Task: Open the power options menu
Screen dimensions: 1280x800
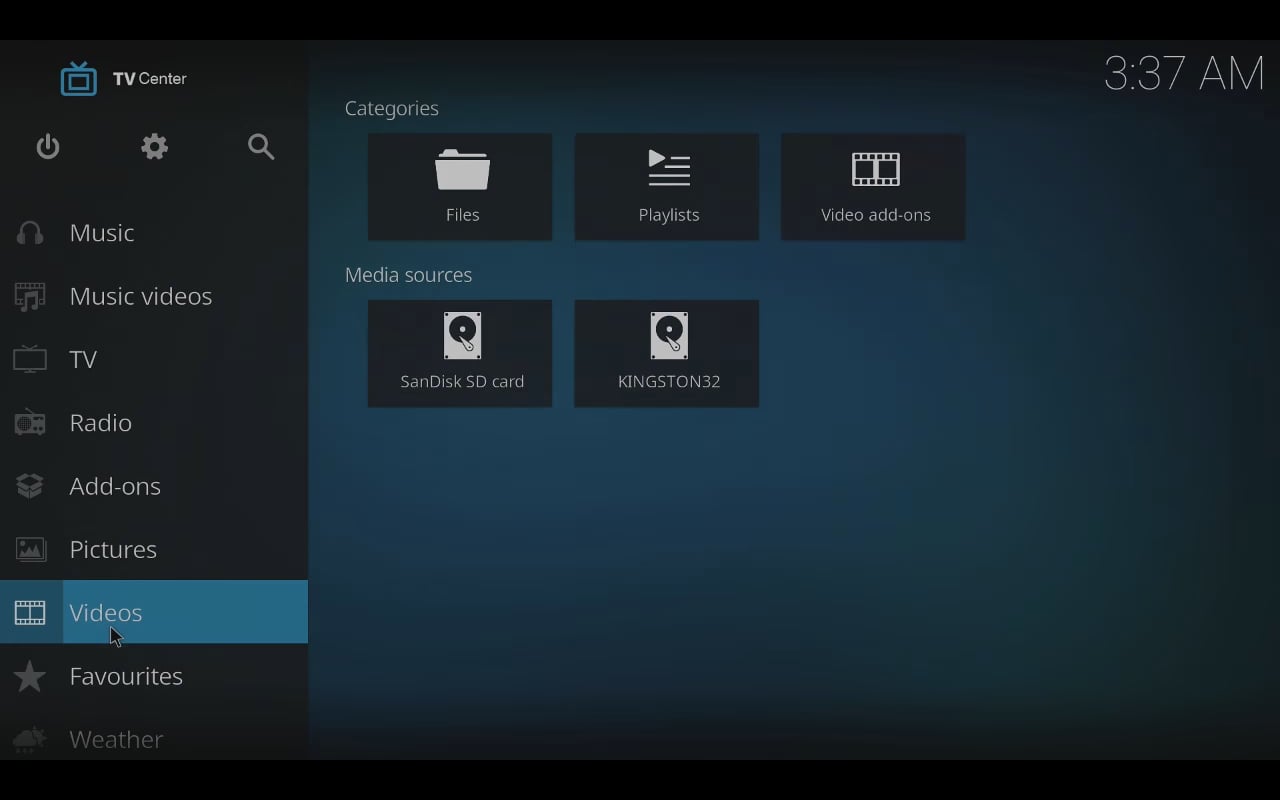Action: pyautogui.click(x=47, y=146)
